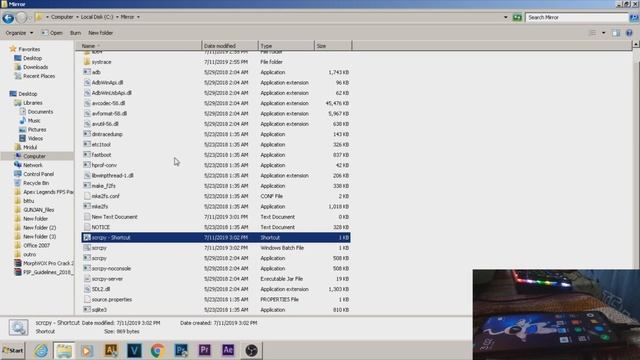640x360 pixels.
Task: Go back with the Back arrow button
Action: tap(8, 18)
